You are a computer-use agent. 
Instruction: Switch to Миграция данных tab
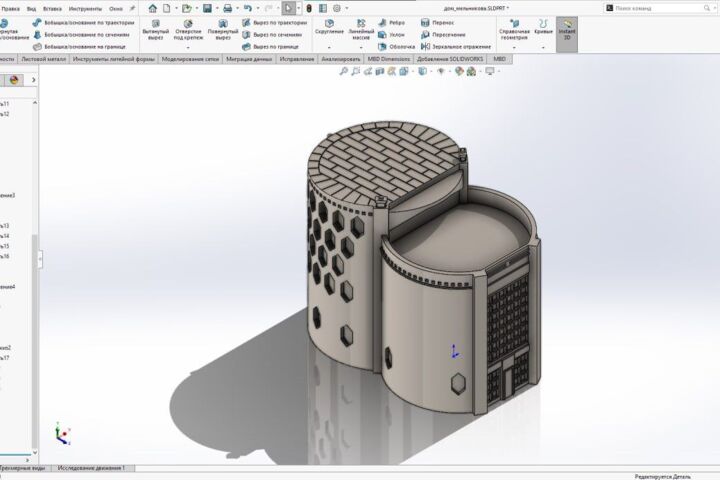[249, 59]
